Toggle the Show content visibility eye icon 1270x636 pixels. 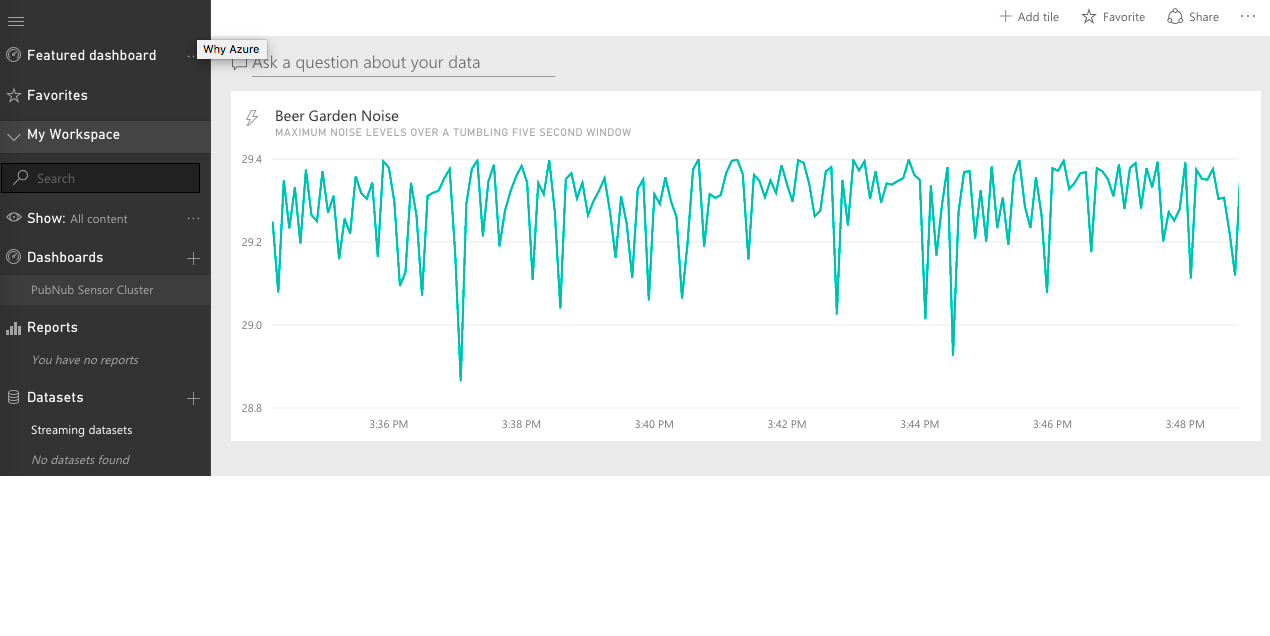(13, 218)
